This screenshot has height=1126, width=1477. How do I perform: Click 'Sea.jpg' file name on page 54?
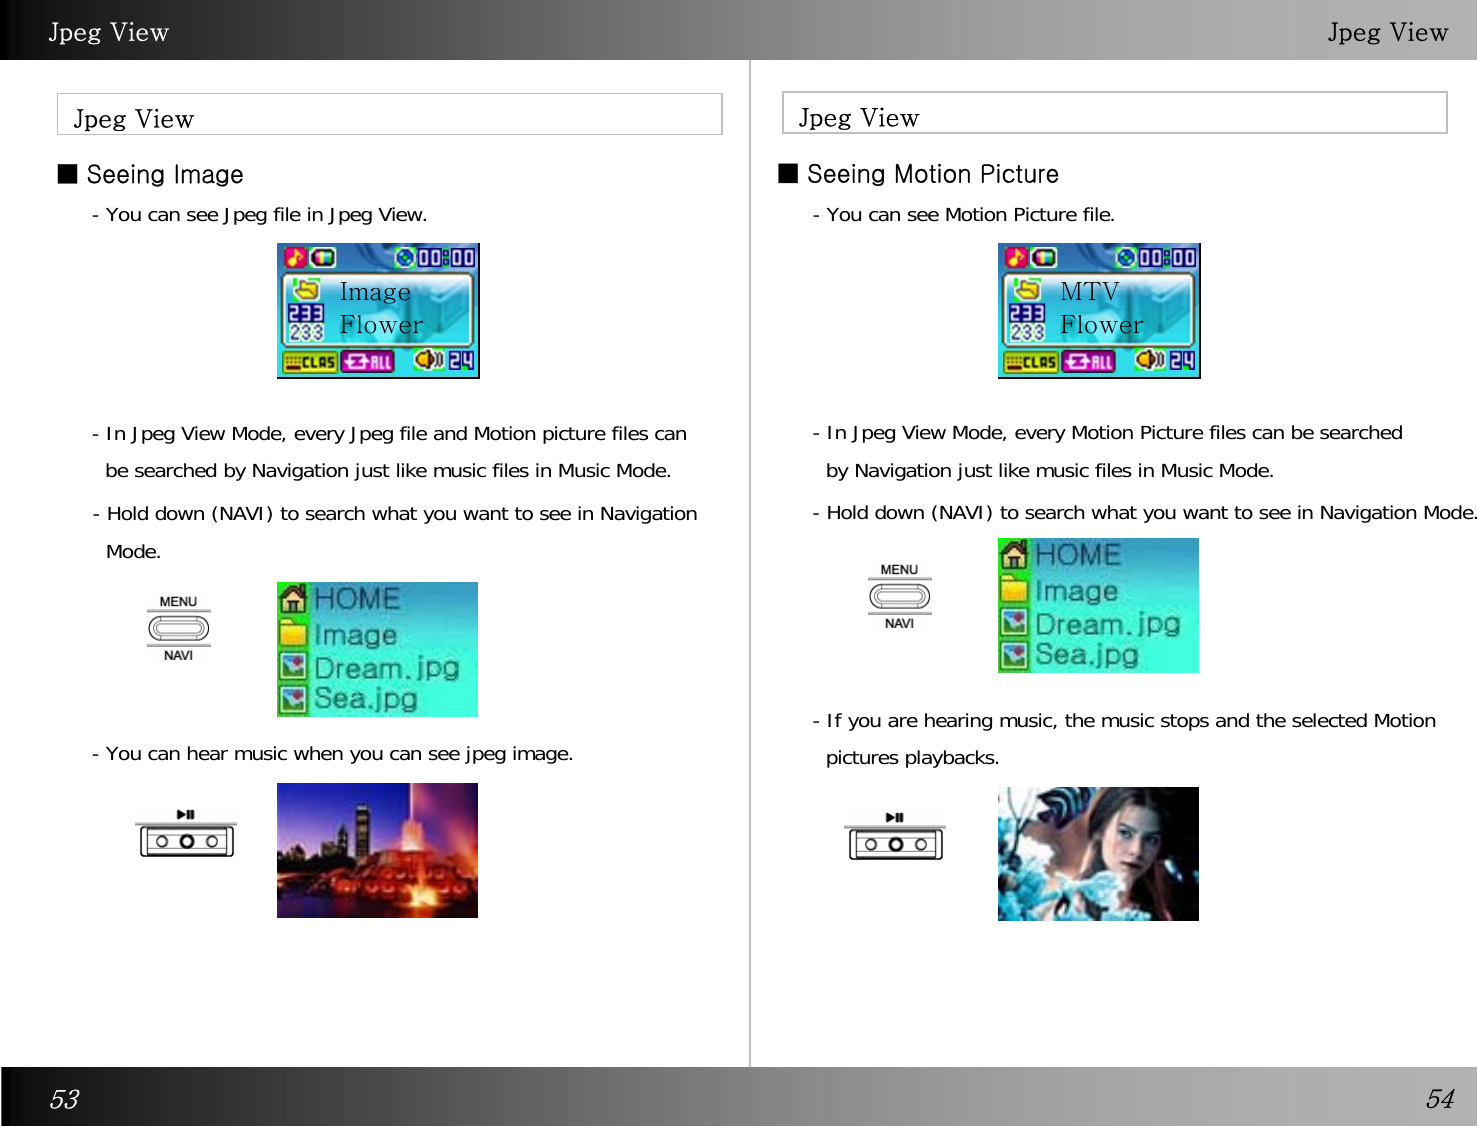coord(1086,655)
